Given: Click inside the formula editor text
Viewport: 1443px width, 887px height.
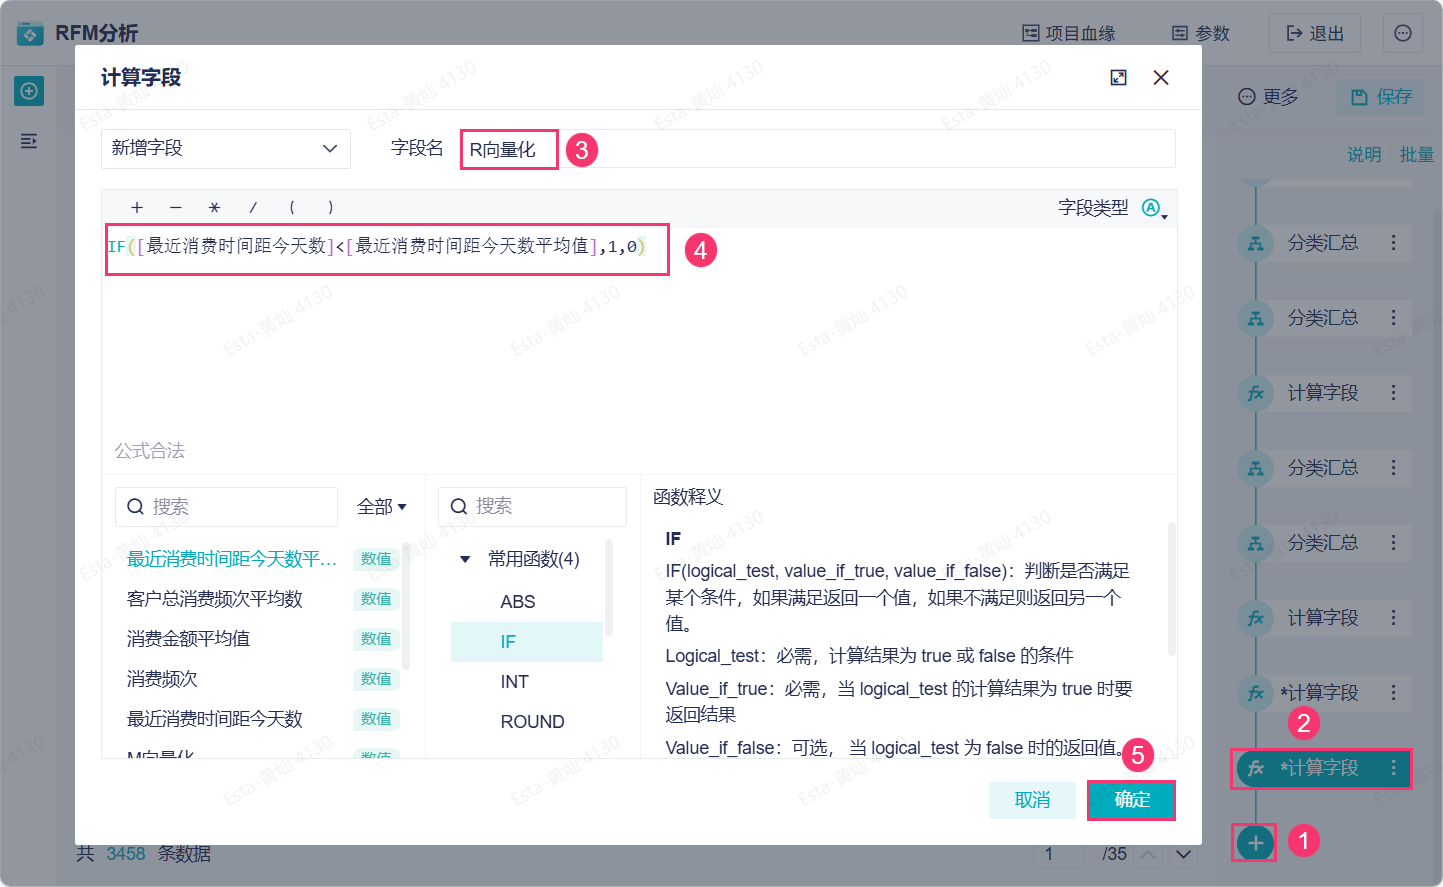Looking at the screenshot, I should point(376,247).
